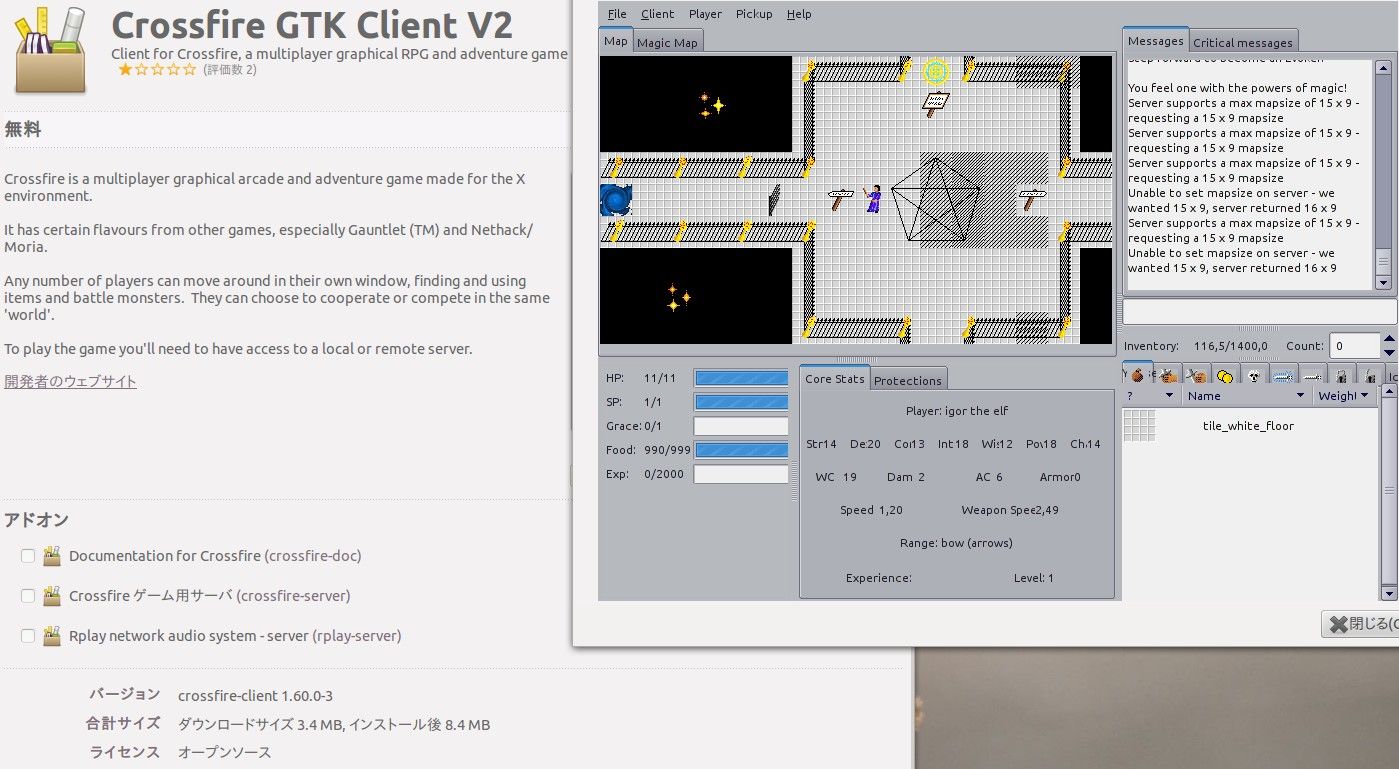The height and width of the screenshot is (769, 1399).
Task: Click the Documentation for Crossfire package icon
Action: pos(52,556)
